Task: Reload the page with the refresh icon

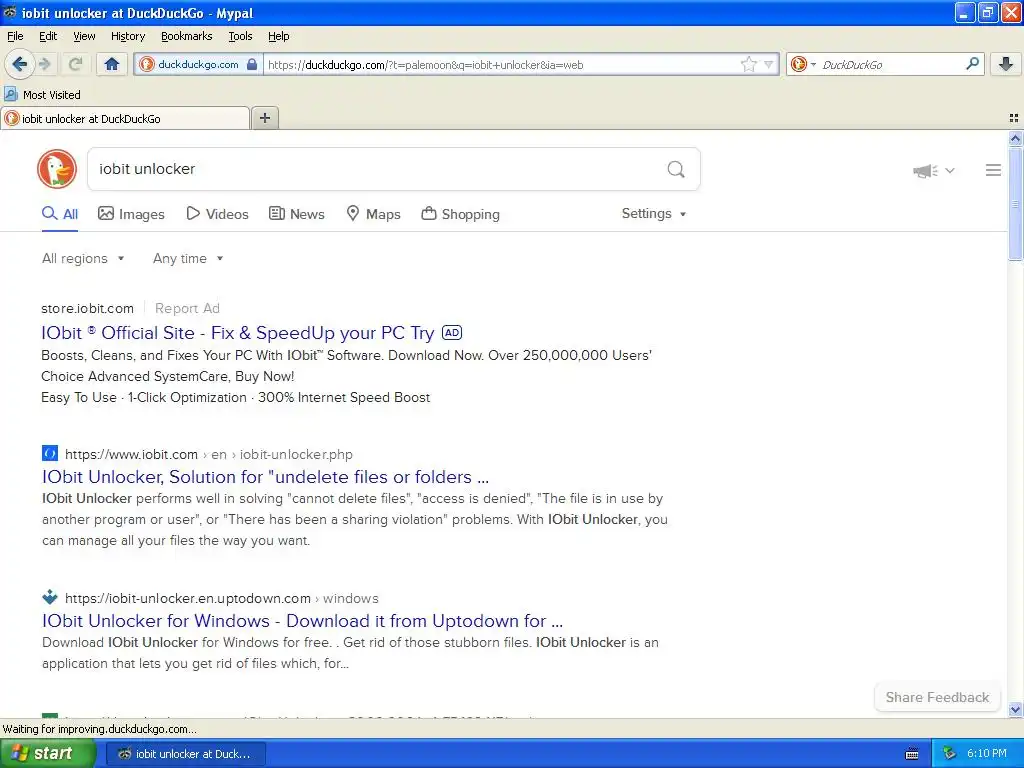Action: pos(75,64)
